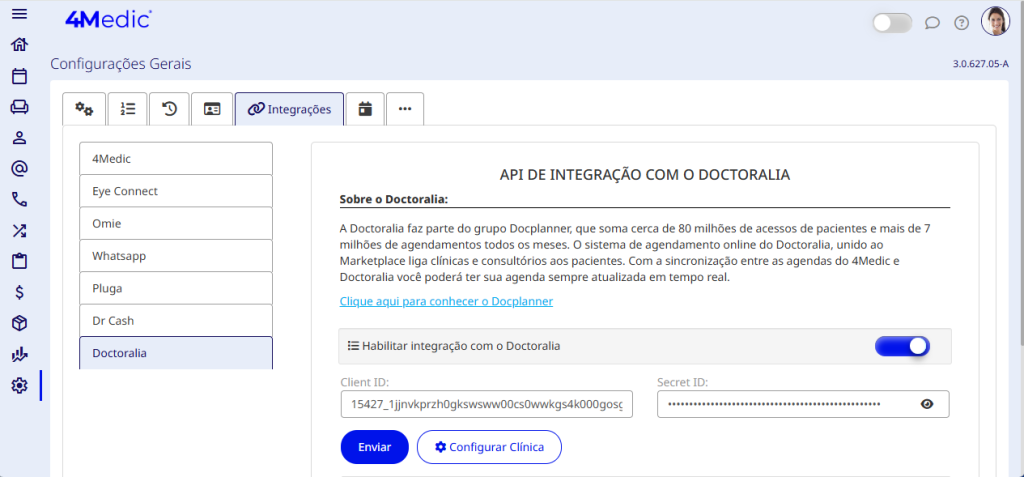Open link Clique aqui para conhecer o Docplanner
The height and width of the screenshot is (477, 1024).
[446, 301]
